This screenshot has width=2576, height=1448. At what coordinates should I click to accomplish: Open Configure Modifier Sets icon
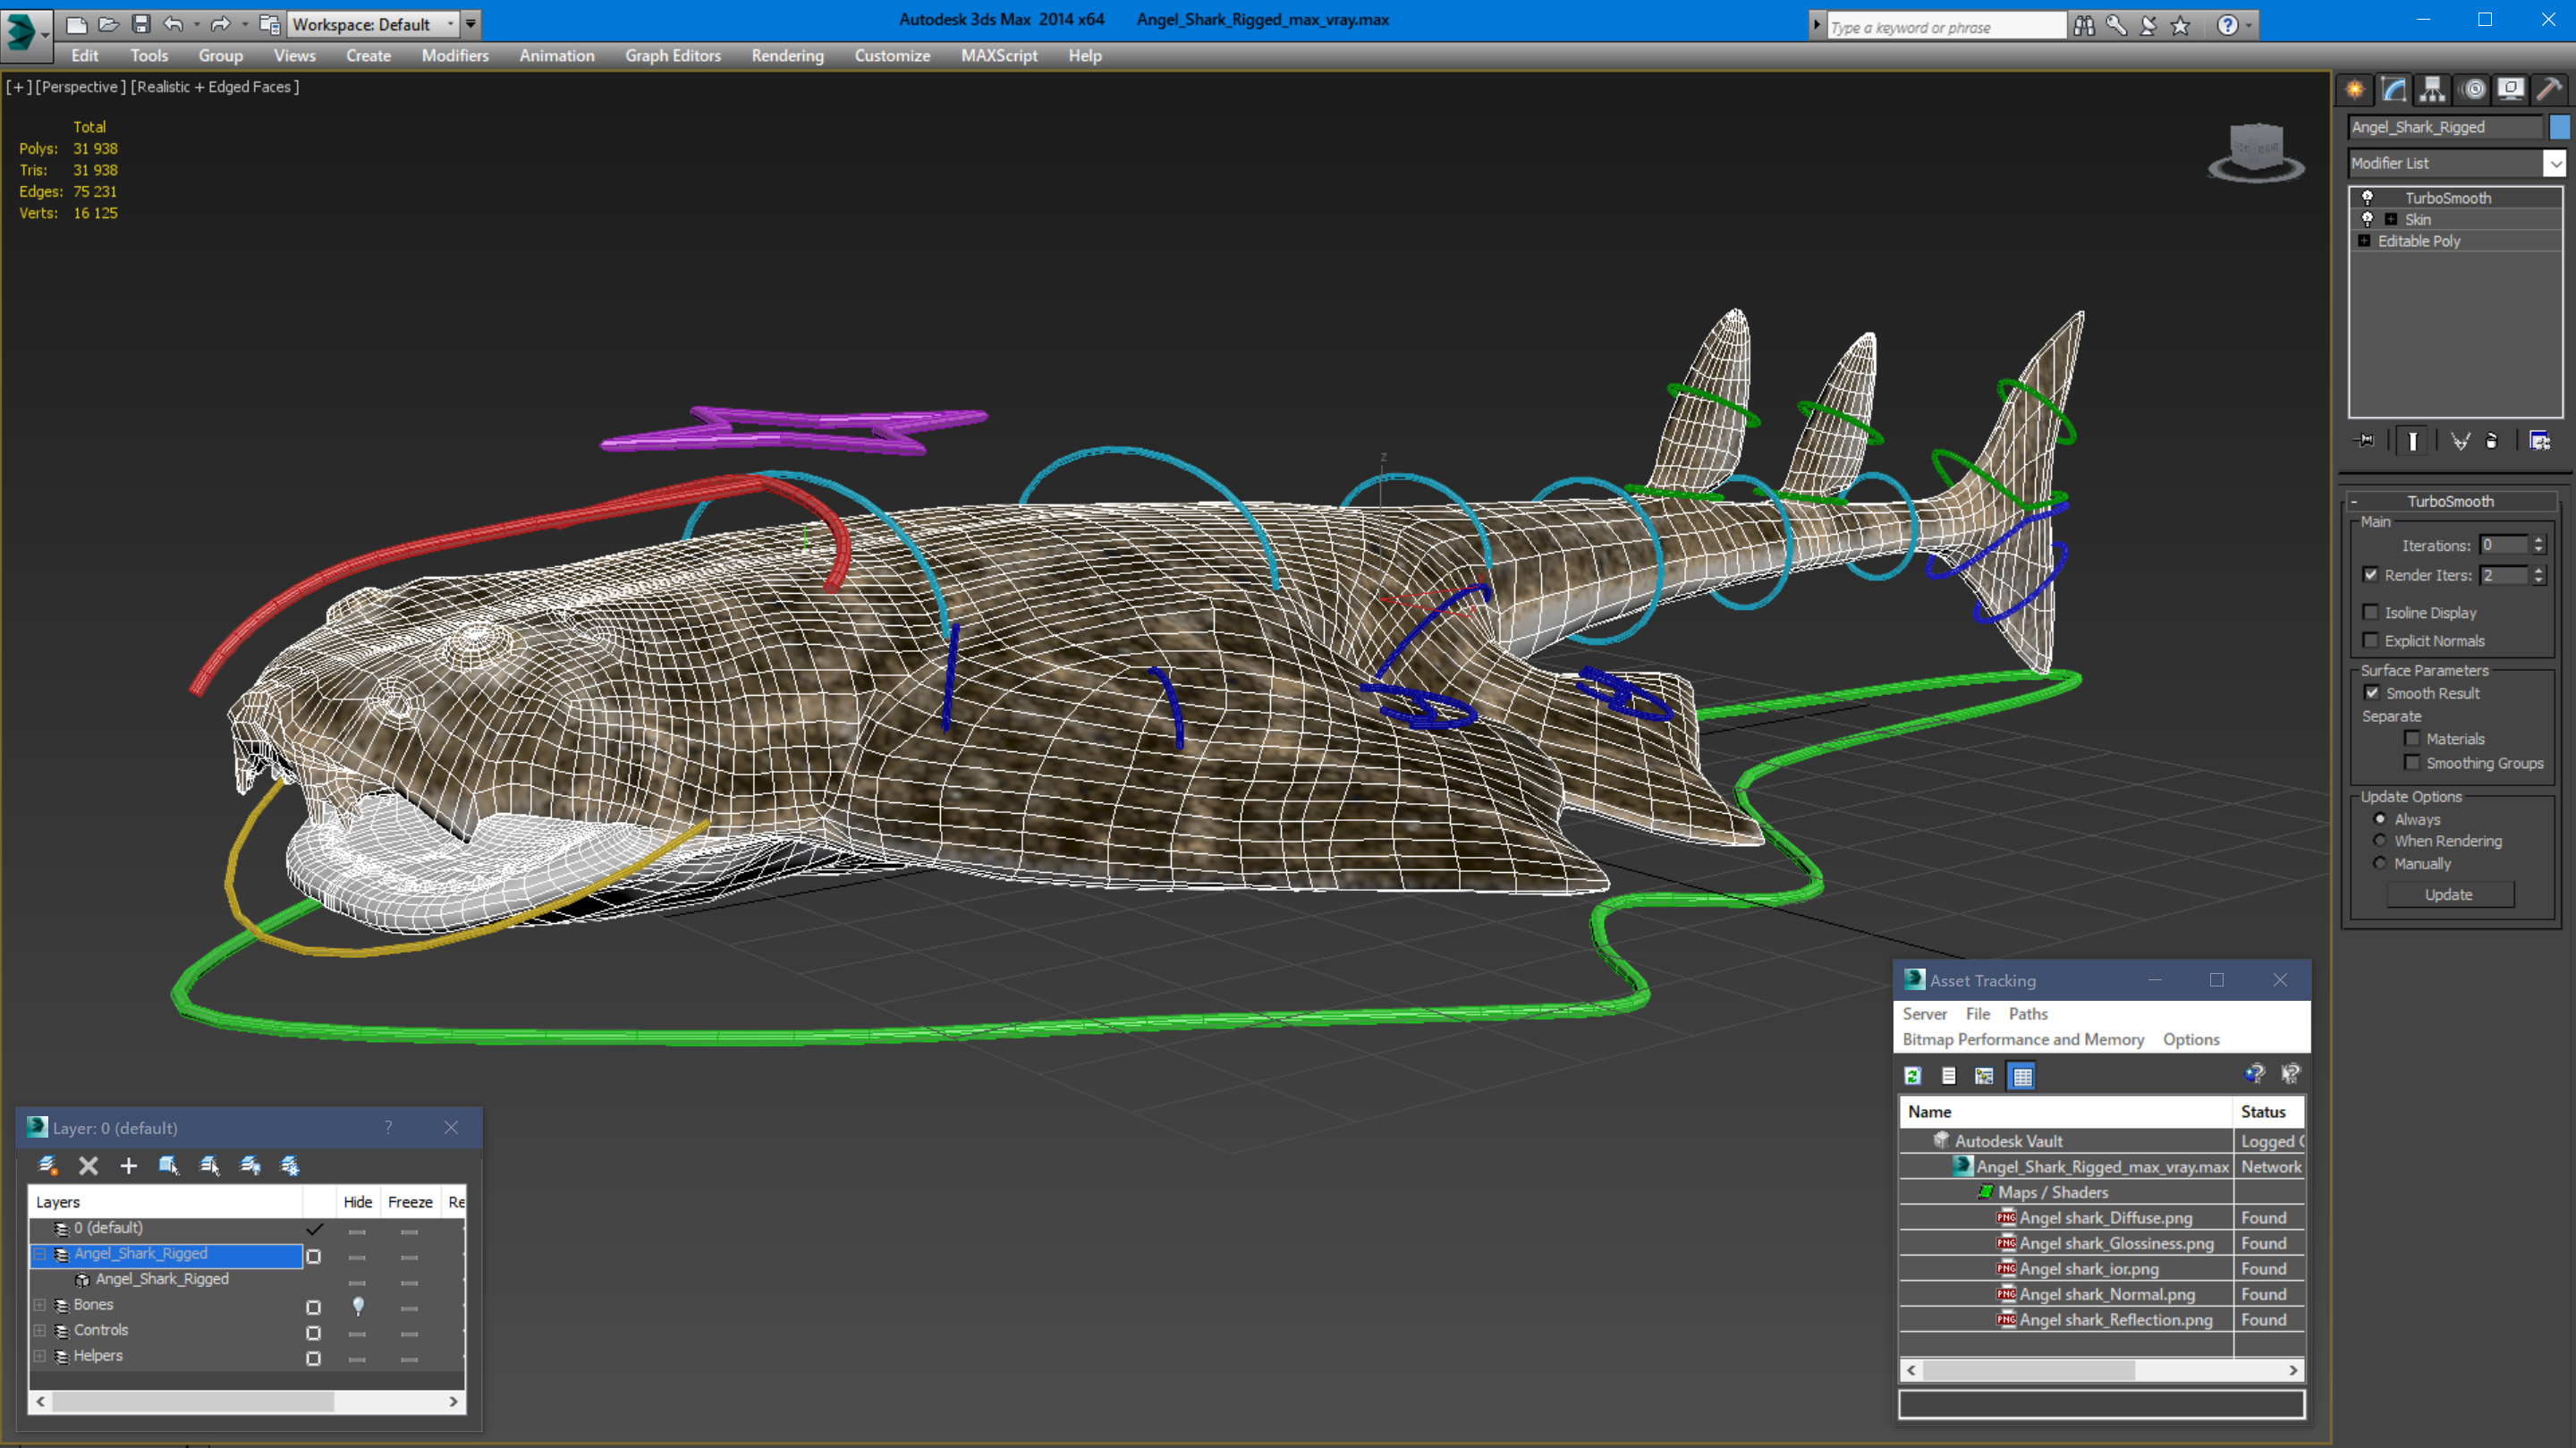2540,441
